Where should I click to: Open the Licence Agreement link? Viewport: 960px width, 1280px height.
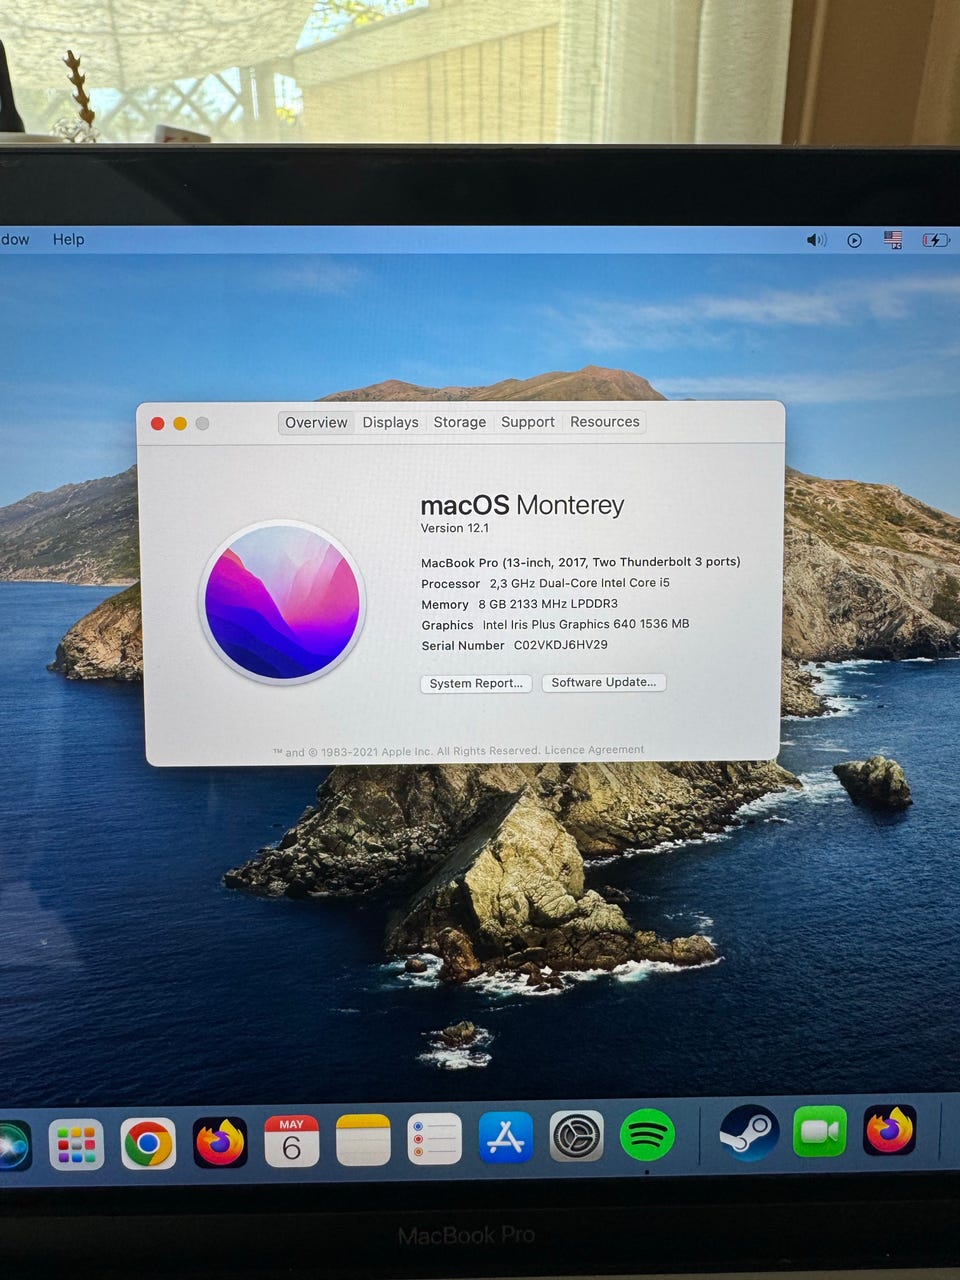click(x=594, y=750)
